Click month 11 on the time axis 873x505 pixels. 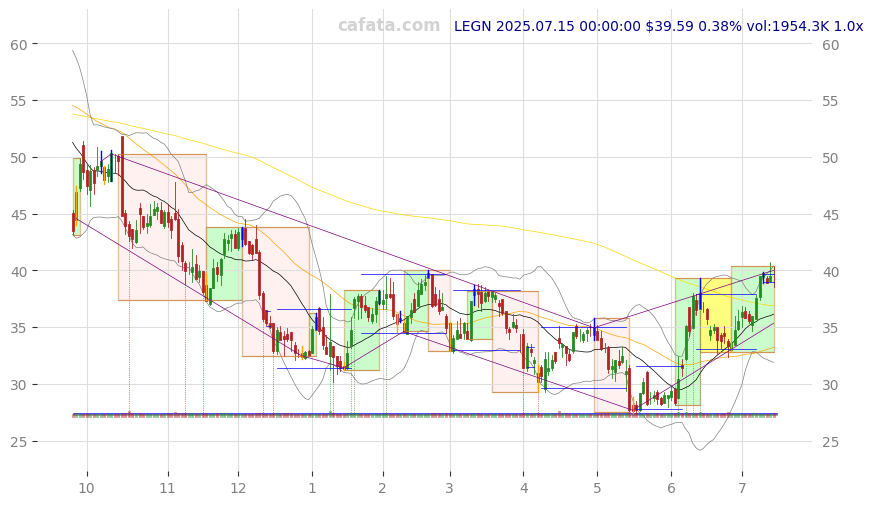point(168,489)
